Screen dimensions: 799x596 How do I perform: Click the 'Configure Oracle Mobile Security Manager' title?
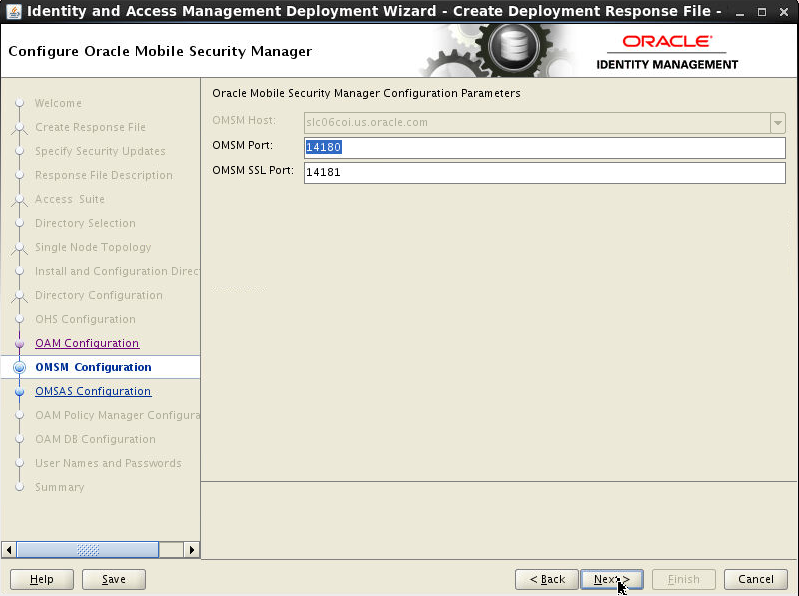point(160,51)
